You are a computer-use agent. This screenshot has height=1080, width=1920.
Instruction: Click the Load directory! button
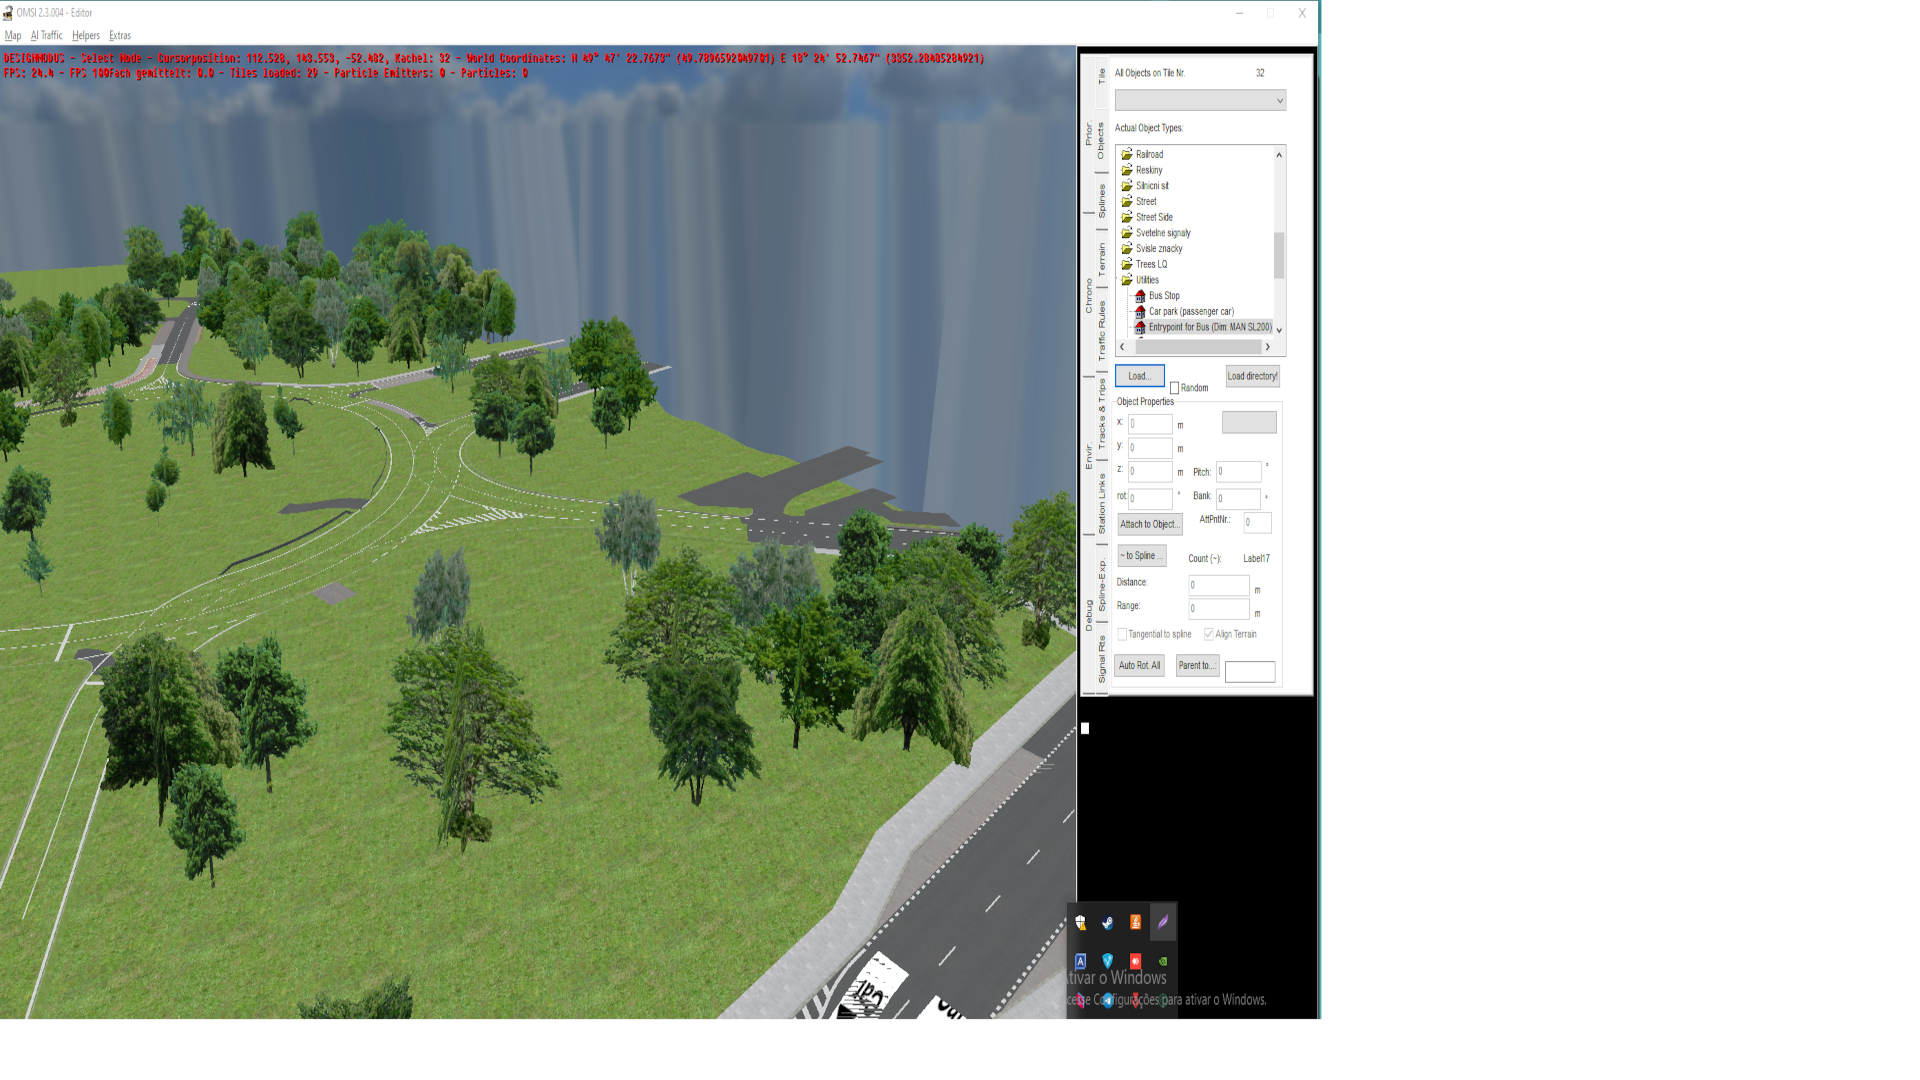tap(1252, 376)
